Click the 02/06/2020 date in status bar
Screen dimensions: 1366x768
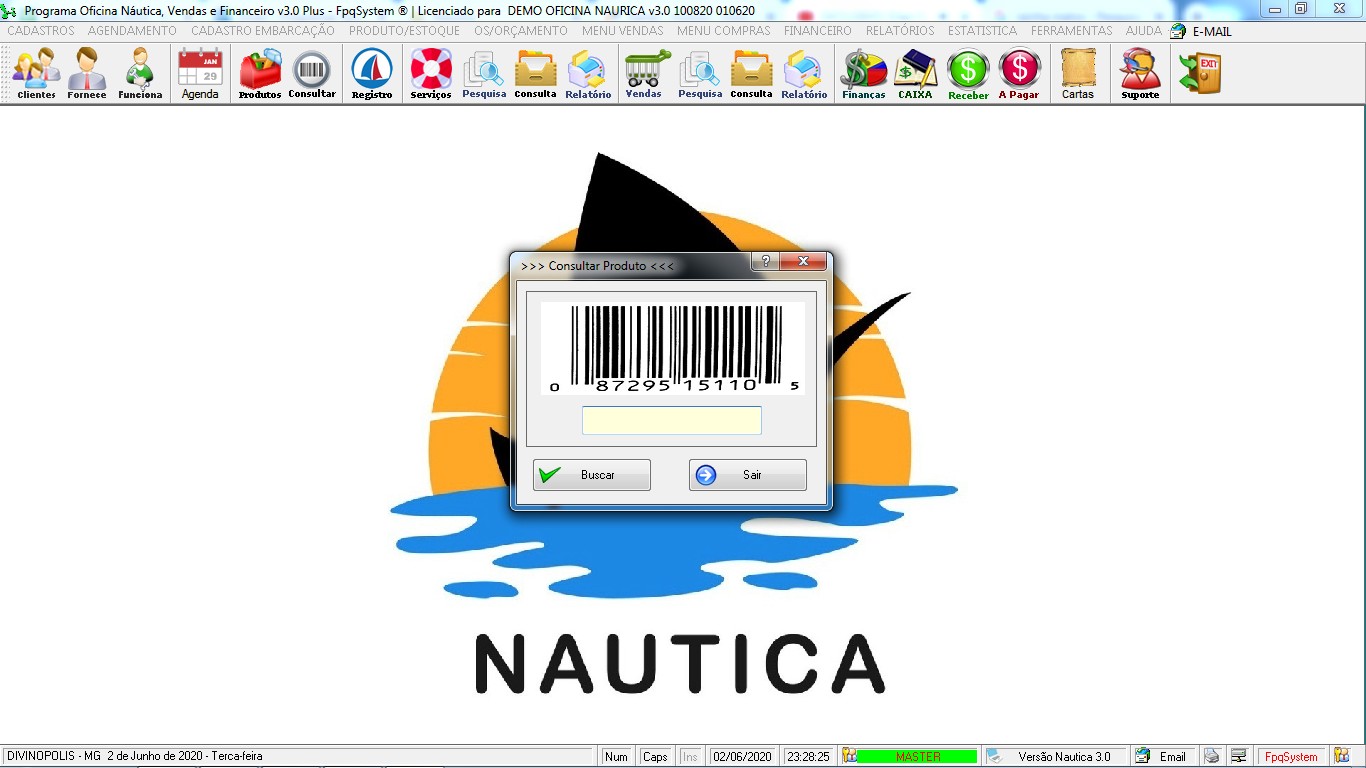pyautogui.click(x=744, y=756)
